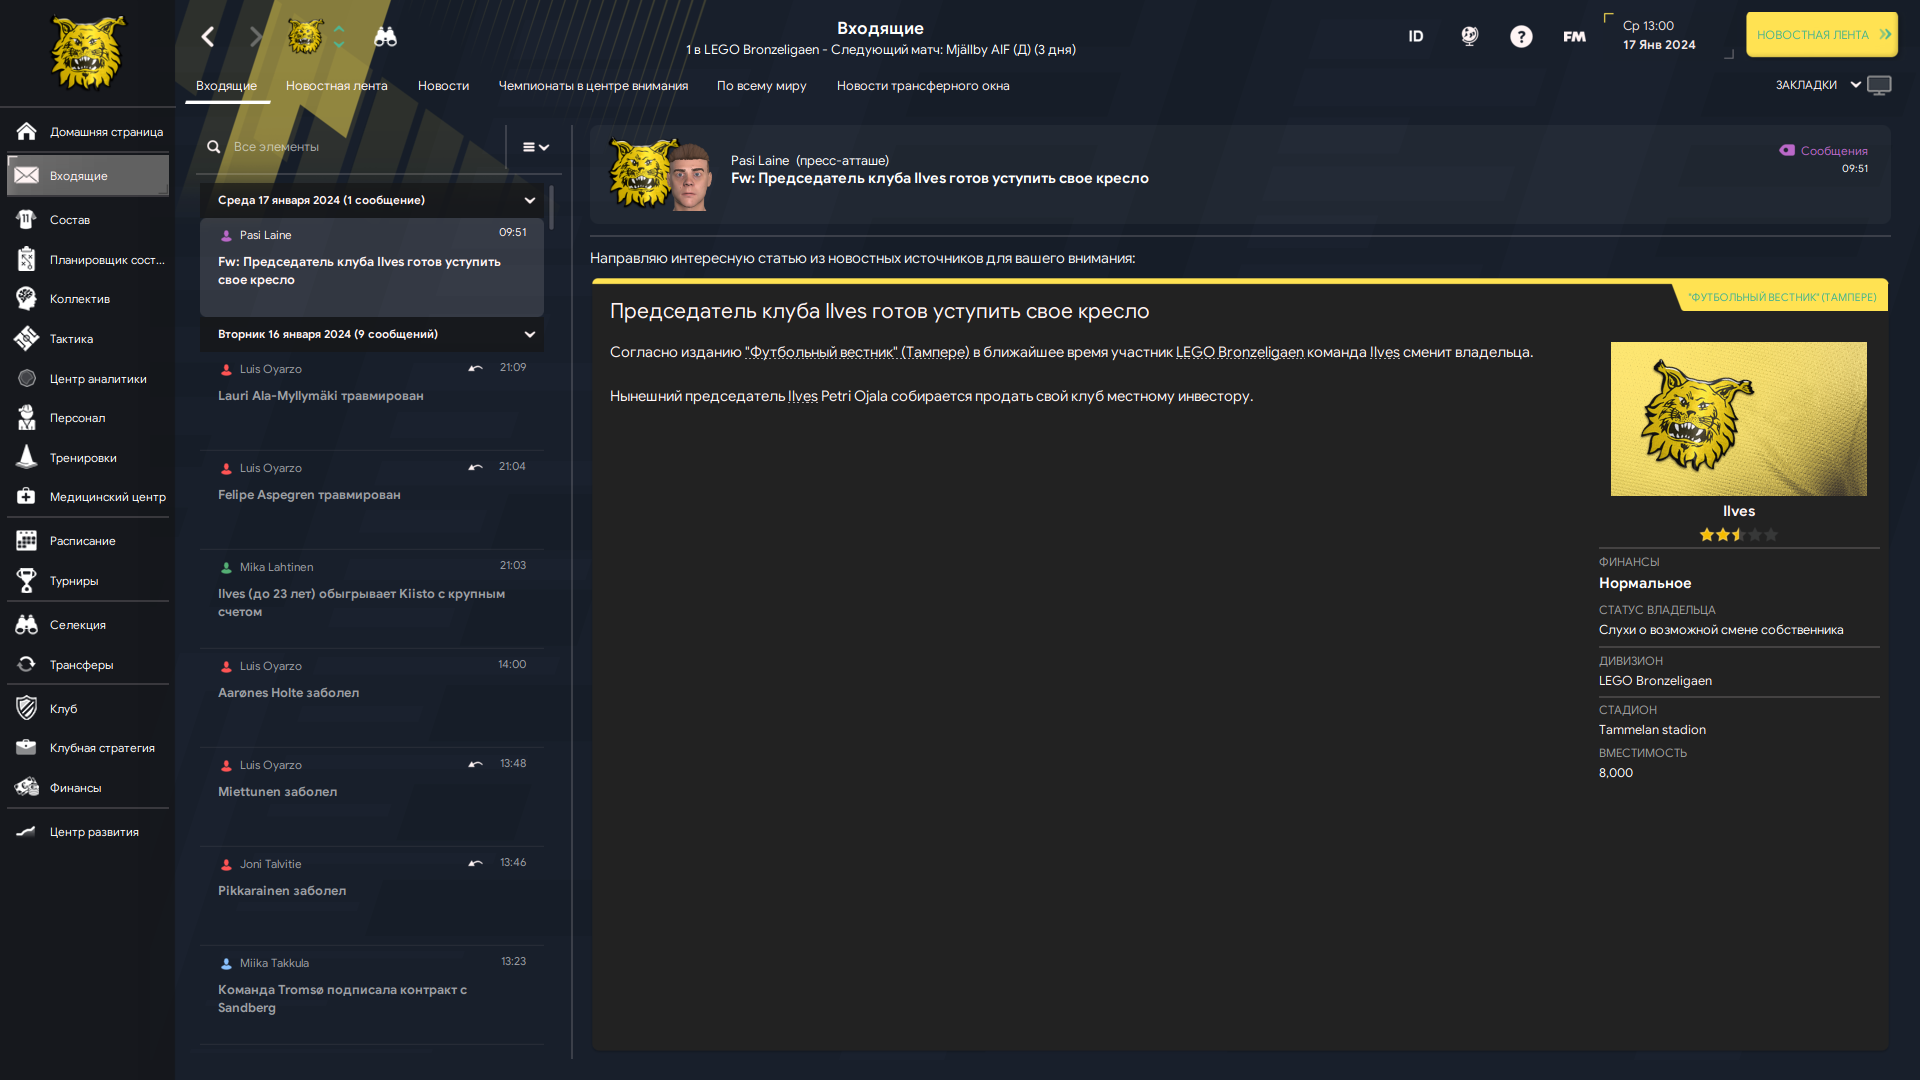Click the yellow News Feed continue button

point(1822,34)
